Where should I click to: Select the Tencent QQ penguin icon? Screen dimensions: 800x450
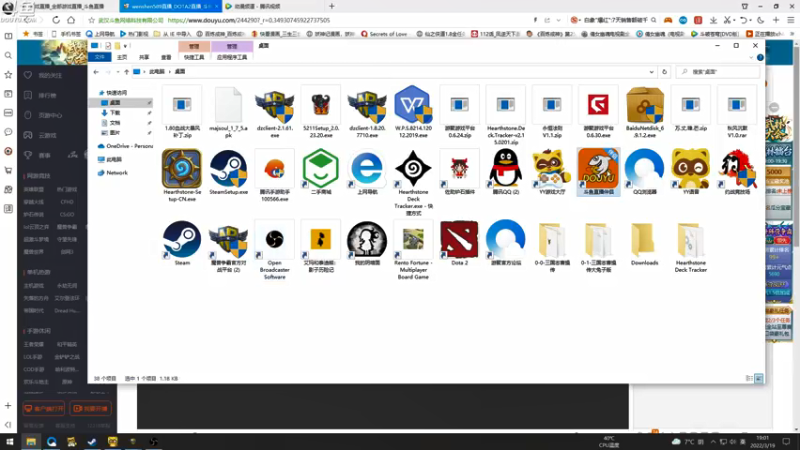pyautogui.click(x=505, y=169)
